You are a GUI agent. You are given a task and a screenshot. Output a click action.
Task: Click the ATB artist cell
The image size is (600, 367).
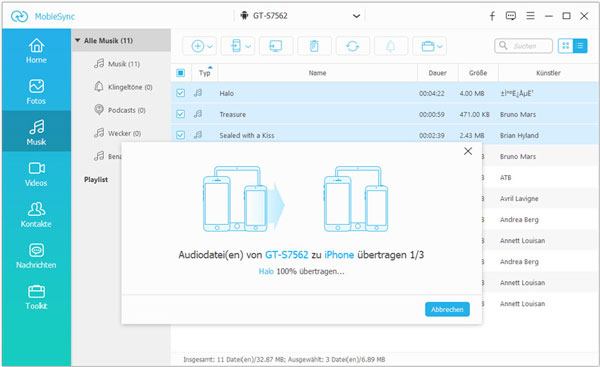tap(505, 178)
